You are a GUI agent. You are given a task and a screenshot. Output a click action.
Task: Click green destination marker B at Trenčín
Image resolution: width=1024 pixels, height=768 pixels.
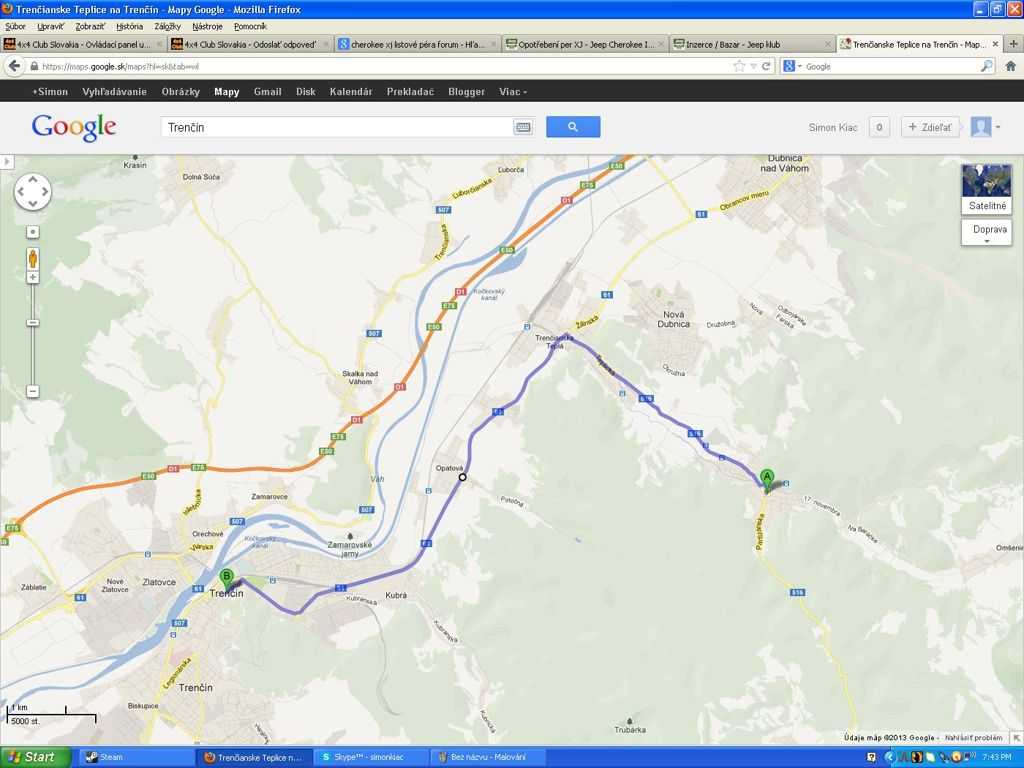click(x=227, y=577)
